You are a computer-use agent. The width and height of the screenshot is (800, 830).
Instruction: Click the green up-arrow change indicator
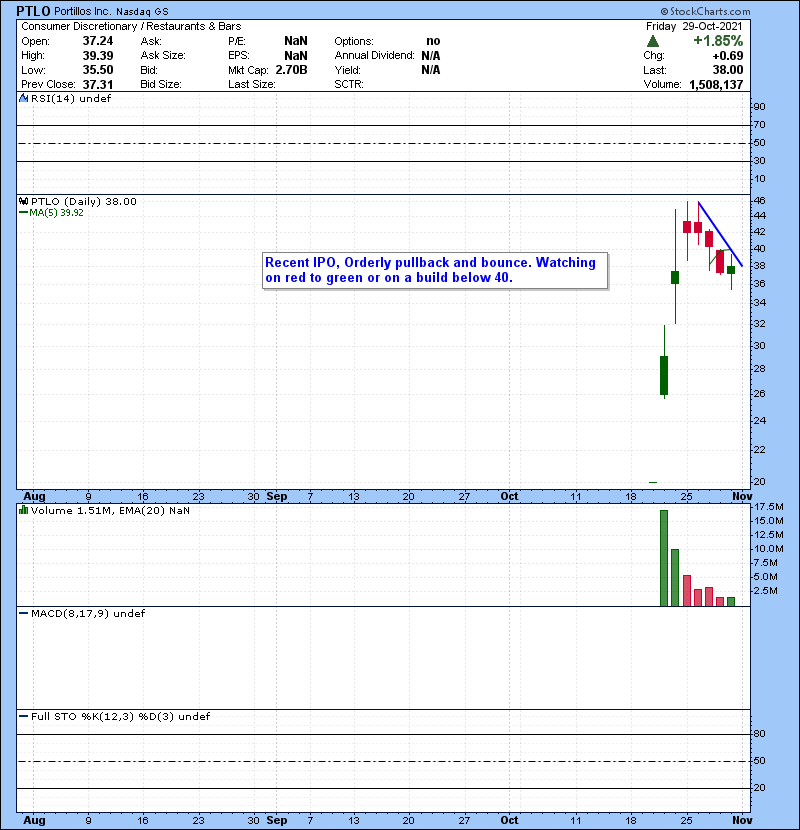click(653, 41)
